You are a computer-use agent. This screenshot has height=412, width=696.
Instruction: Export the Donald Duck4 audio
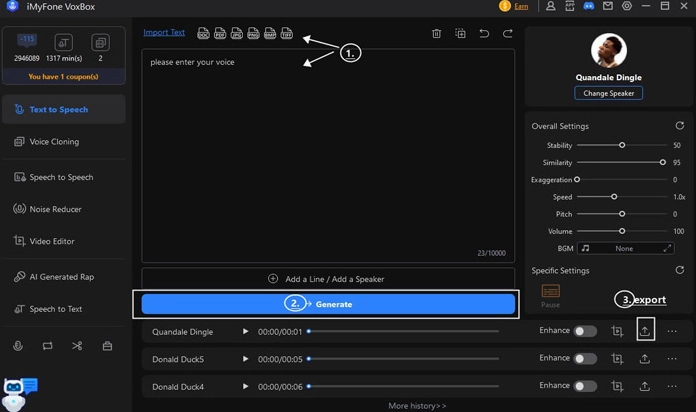pyautogui.click(x=645, y=386)
